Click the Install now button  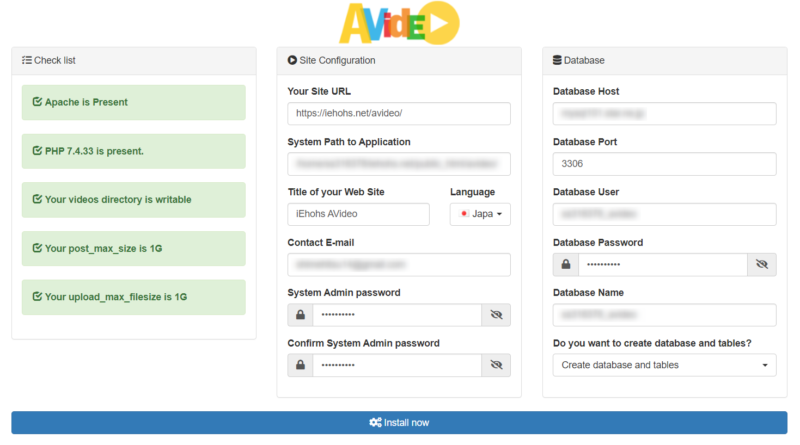(x=399, y=423)
